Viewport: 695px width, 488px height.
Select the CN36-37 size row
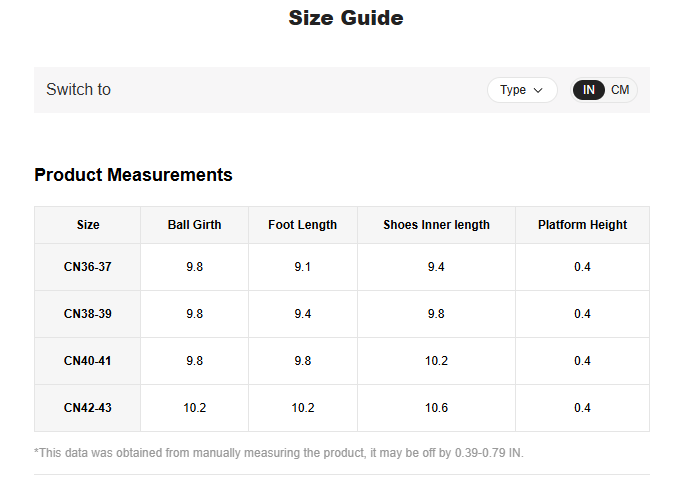(88, 267)
